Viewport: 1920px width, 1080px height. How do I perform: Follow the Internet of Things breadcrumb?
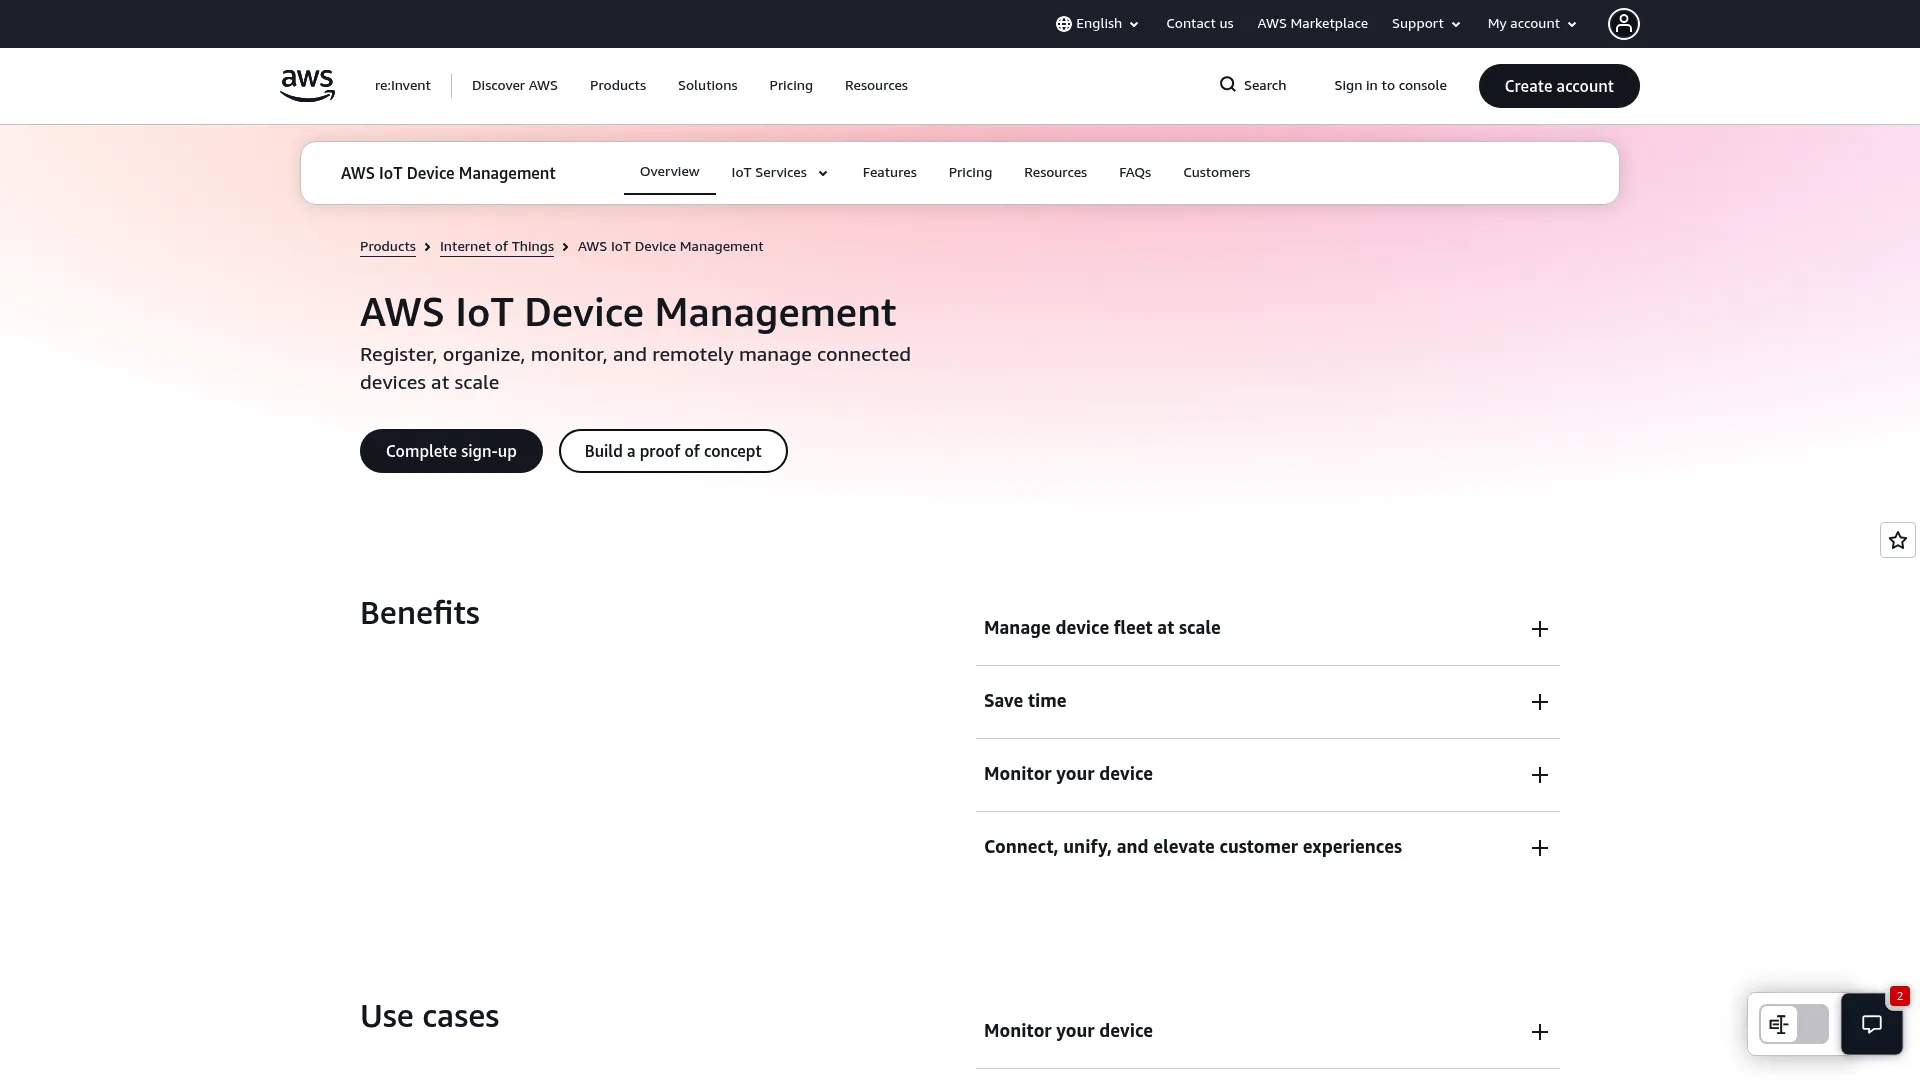pyautogui.click(x=497, y=247)
